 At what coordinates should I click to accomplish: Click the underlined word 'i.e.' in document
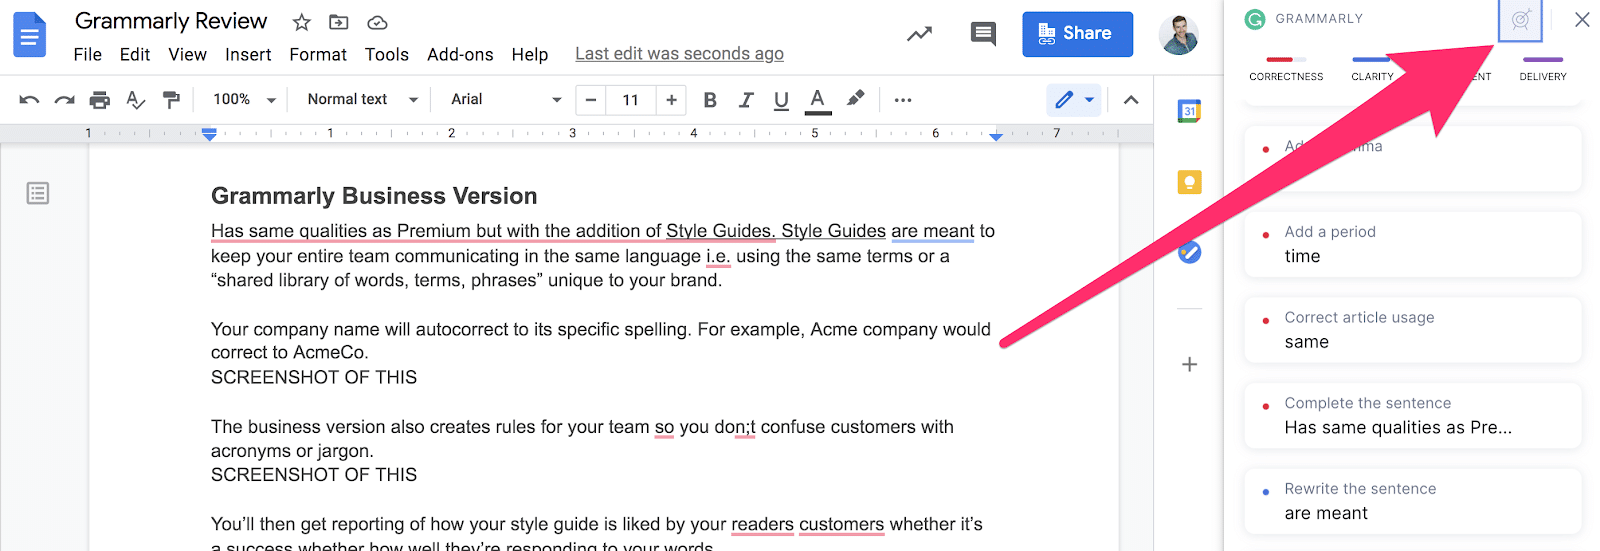coord(718,257)
